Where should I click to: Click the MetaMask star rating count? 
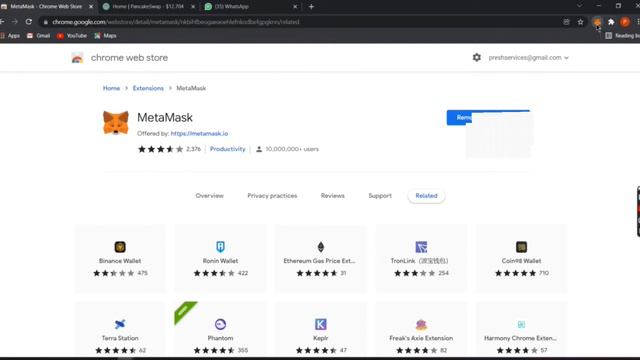193,149
